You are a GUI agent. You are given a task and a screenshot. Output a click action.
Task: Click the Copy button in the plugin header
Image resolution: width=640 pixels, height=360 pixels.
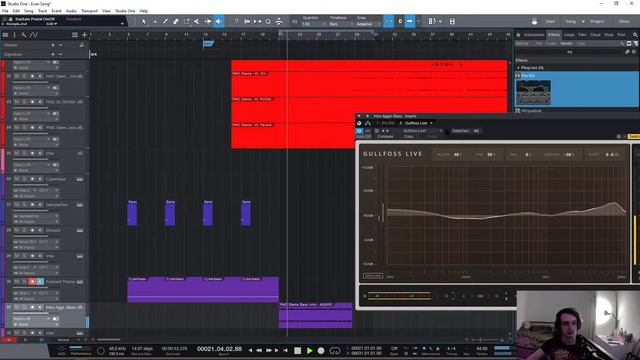click(x=408, y=137)
